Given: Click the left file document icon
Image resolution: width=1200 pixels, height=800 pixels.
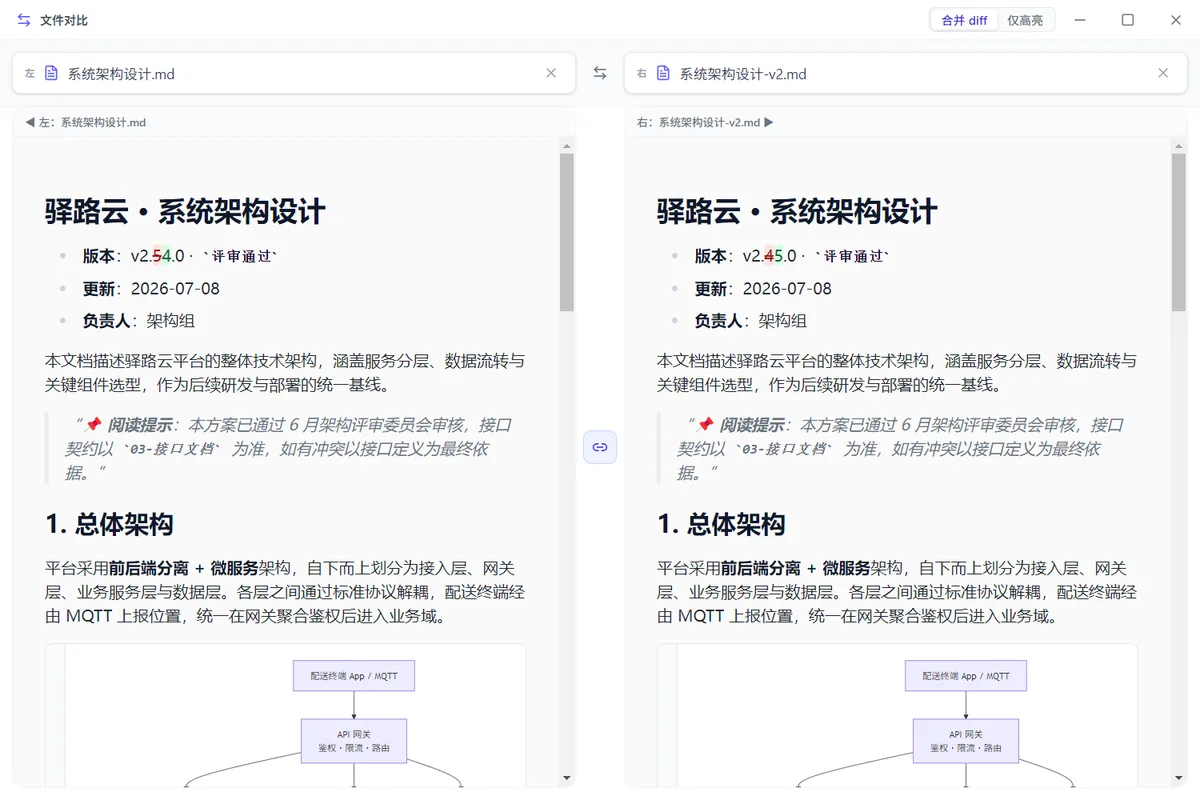Looking at the screenshot, I should click(x=51, y=73).
